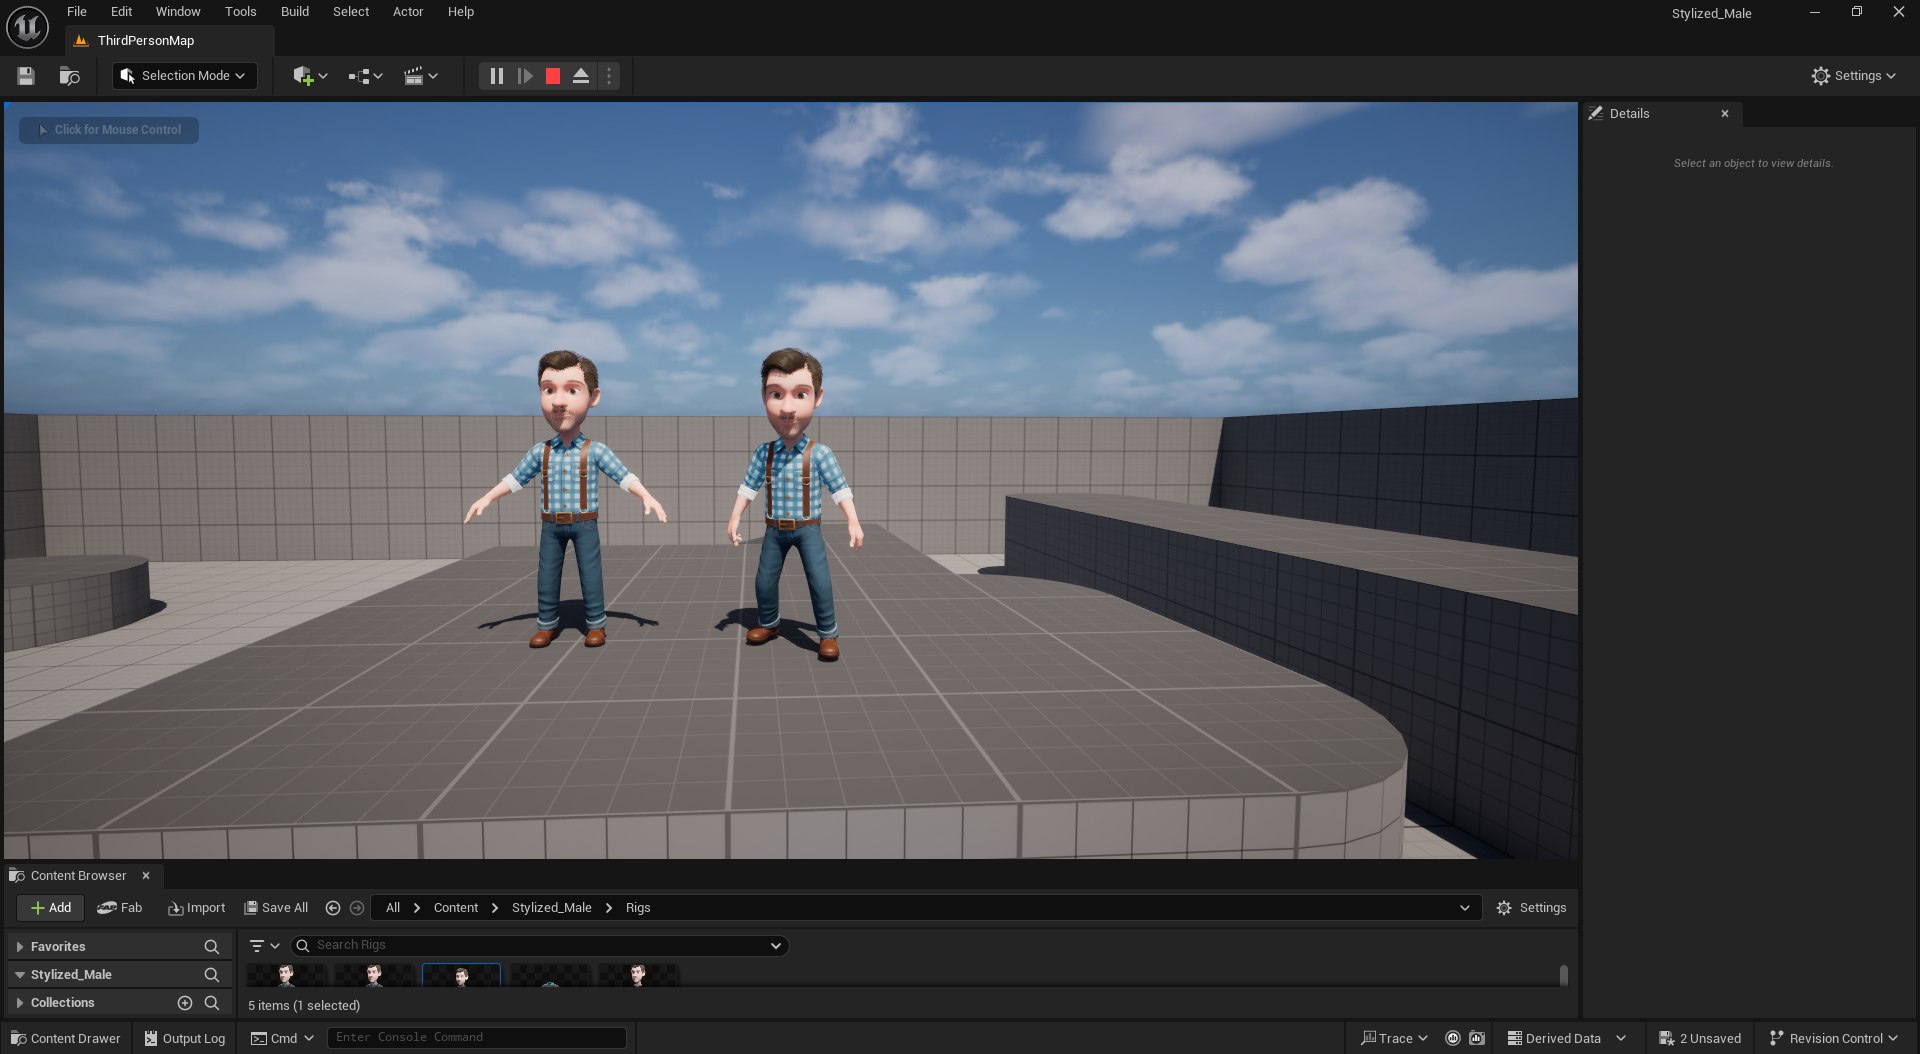This screenshot has height=1054, width=1920.
Task: Search within the Stylized_Male section
Action: click(211, 975)
